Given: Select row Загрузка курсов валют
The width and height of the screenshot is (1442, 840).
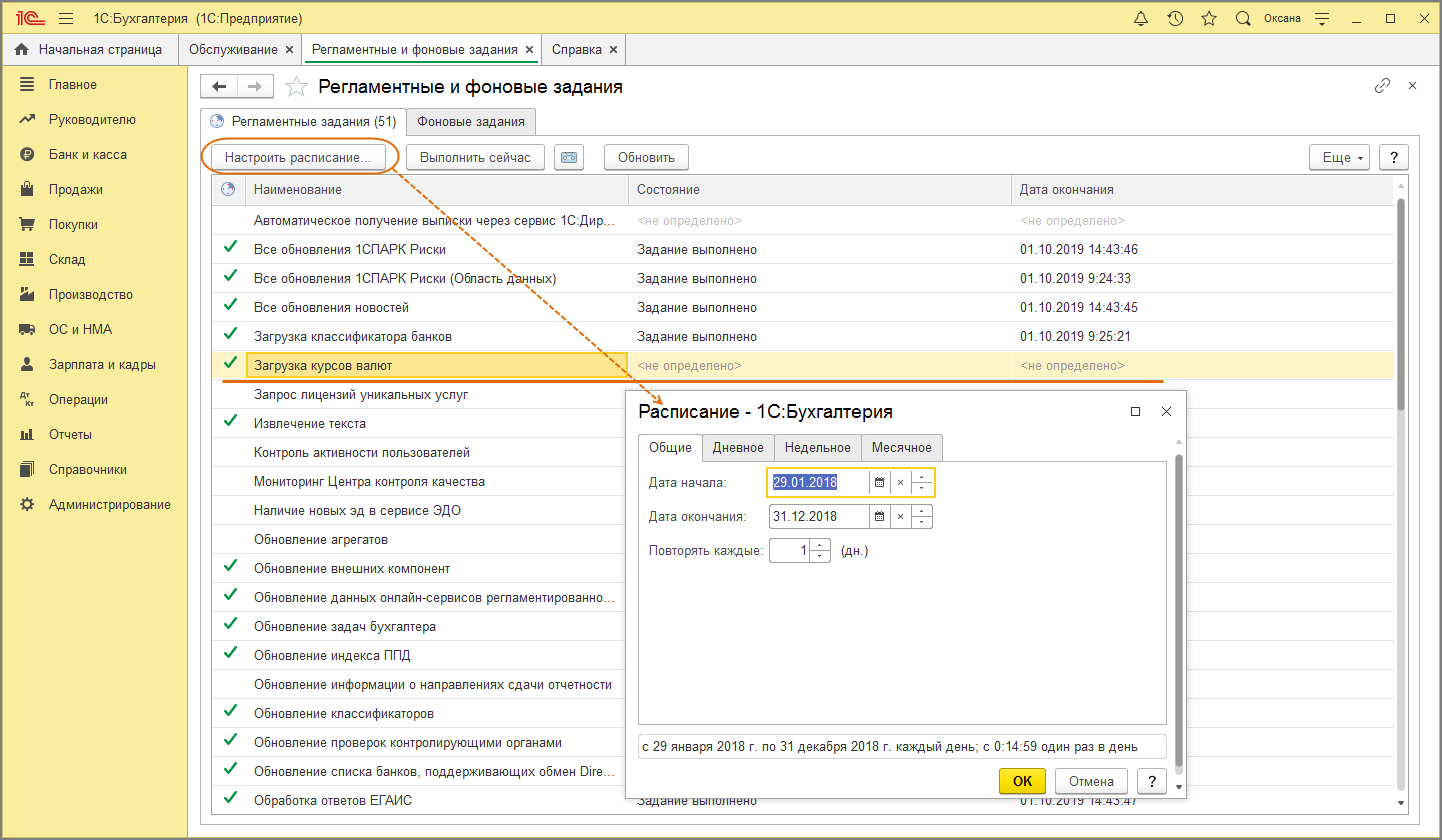Looking at the screenshot, I should pos(803,366).
